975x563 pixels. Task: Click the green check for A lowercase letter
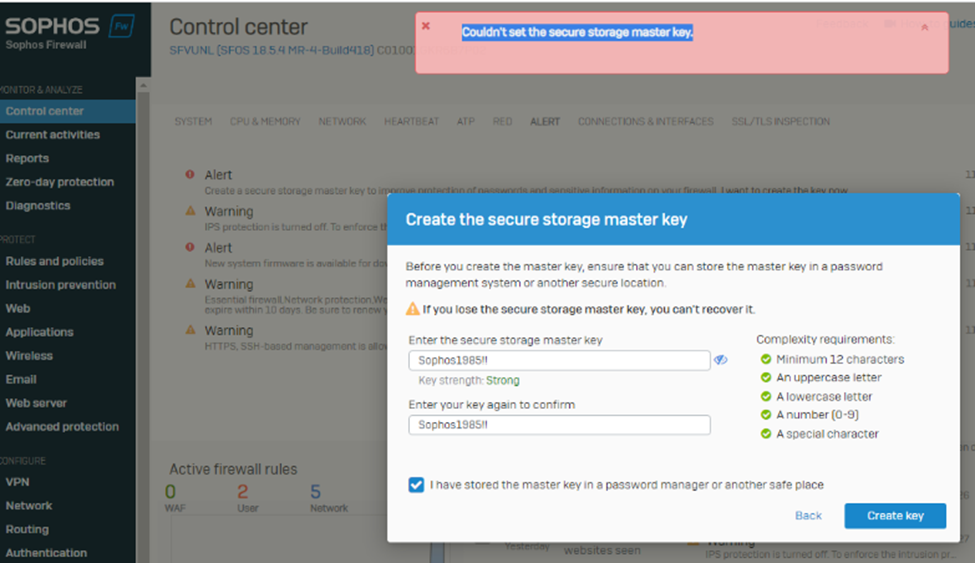(766, 396)
